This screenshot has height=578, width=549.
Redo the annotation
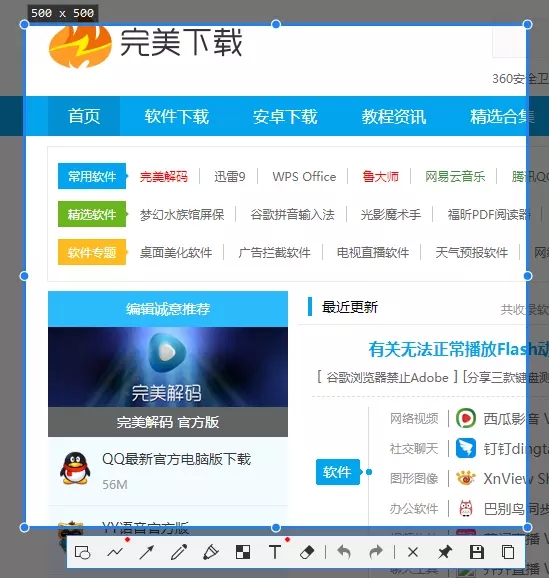coord(376,552)
